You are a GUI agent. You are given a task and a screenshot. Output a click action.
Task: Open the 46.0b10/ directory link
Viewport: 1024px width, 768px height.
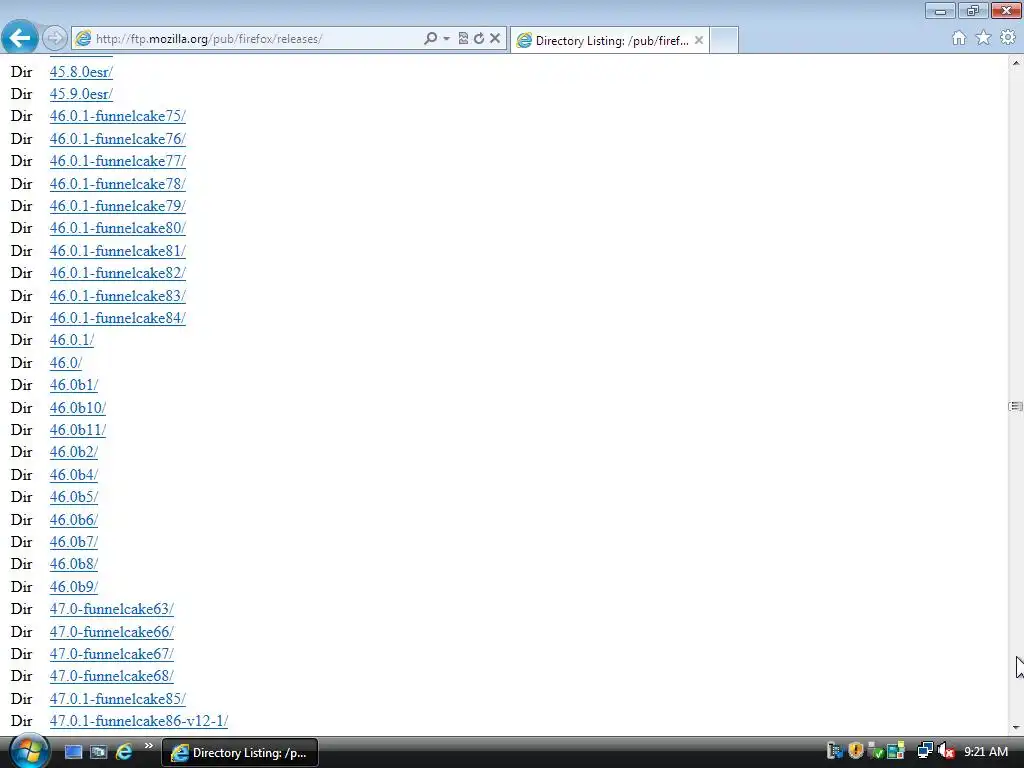pyautogui.click(x=78, y=408)
